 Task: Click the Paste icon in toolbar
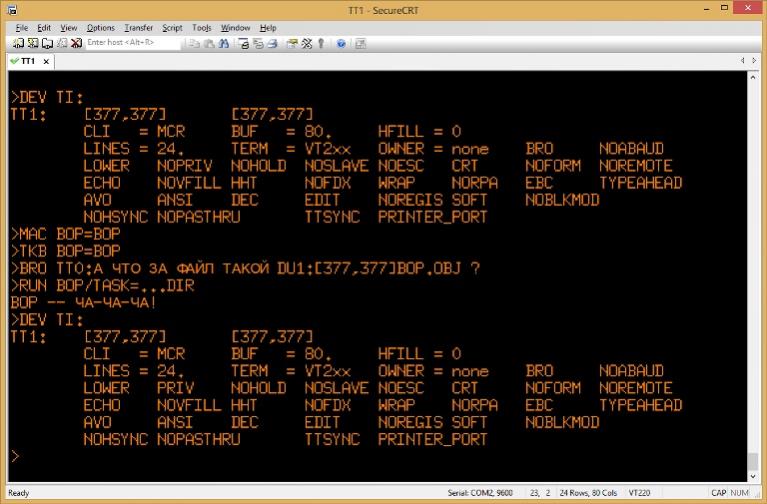tap(209, 43)
